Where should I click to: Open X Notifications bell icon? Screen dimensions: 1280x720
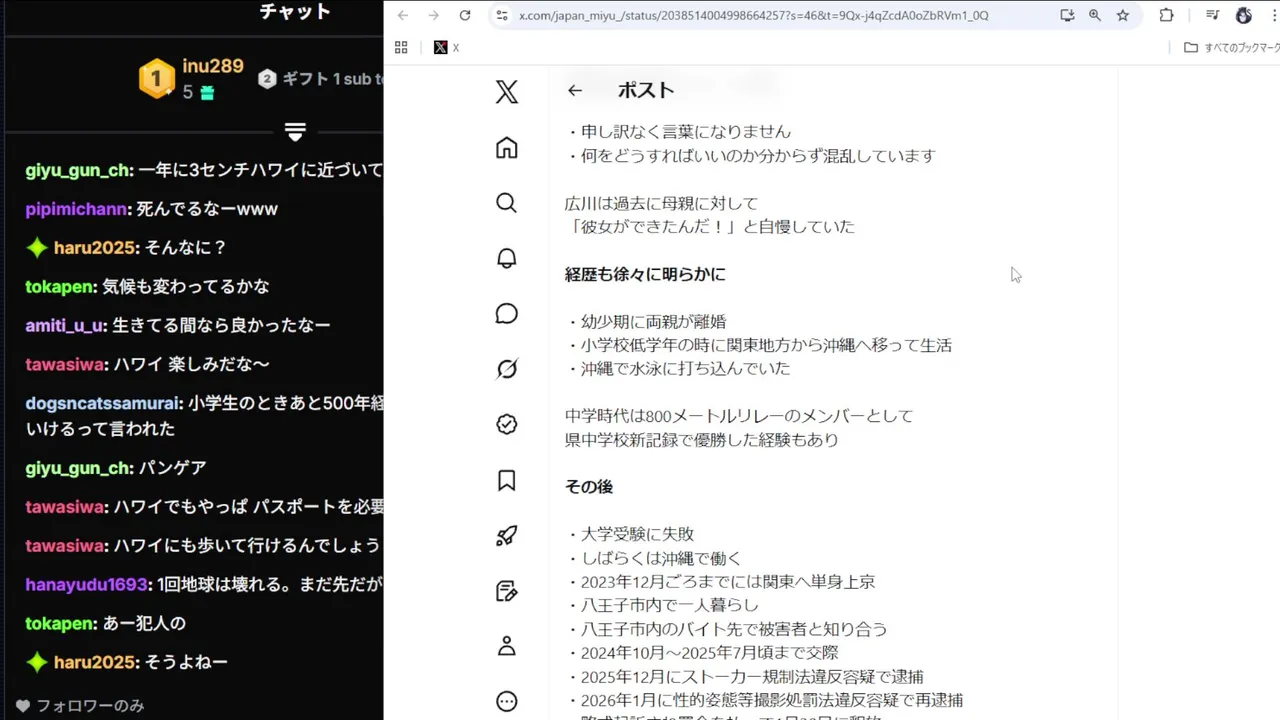(507, 258)
